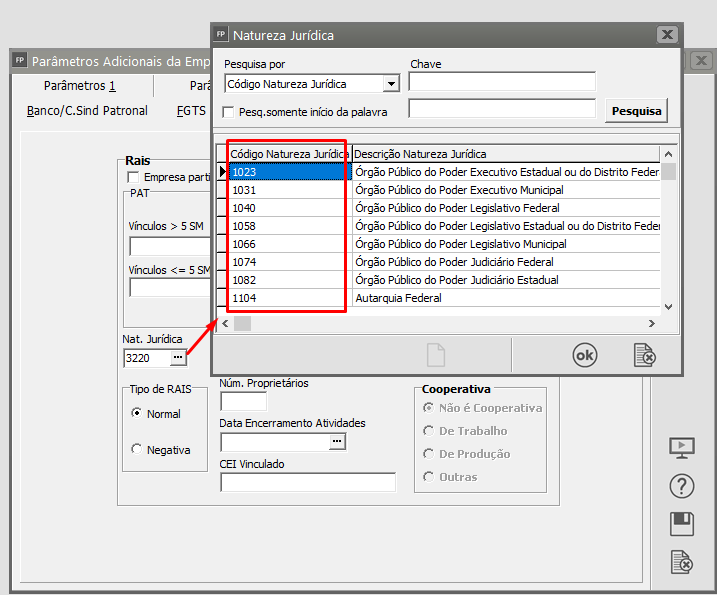
Task: Click the save floppy disk icon
Action: click(681, 524)
